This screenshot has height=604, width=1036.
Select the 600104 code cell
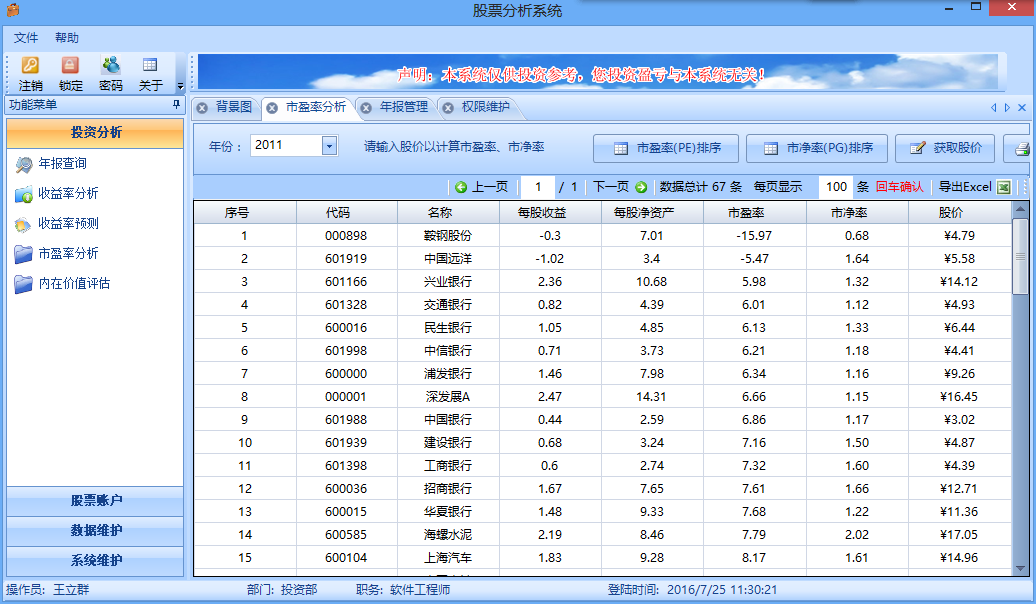point(346,558)
